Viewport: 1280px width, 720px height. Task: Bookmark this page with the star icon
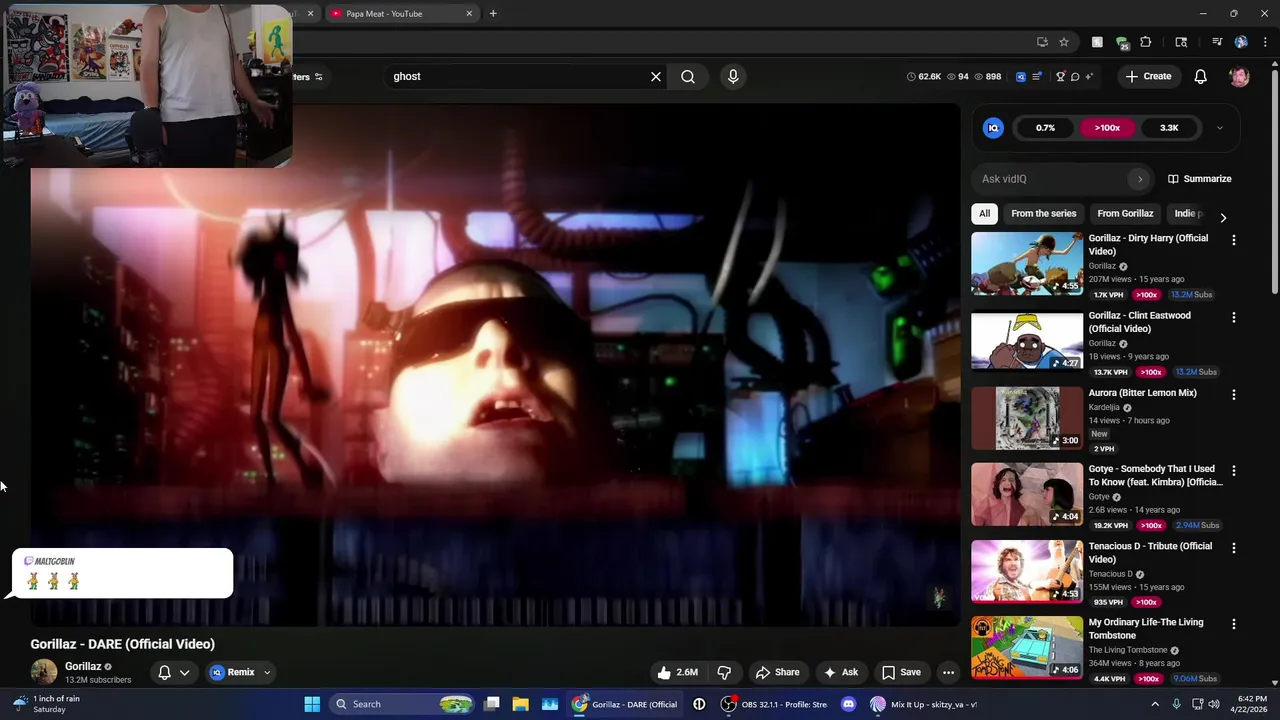(x=1064, y=42)
